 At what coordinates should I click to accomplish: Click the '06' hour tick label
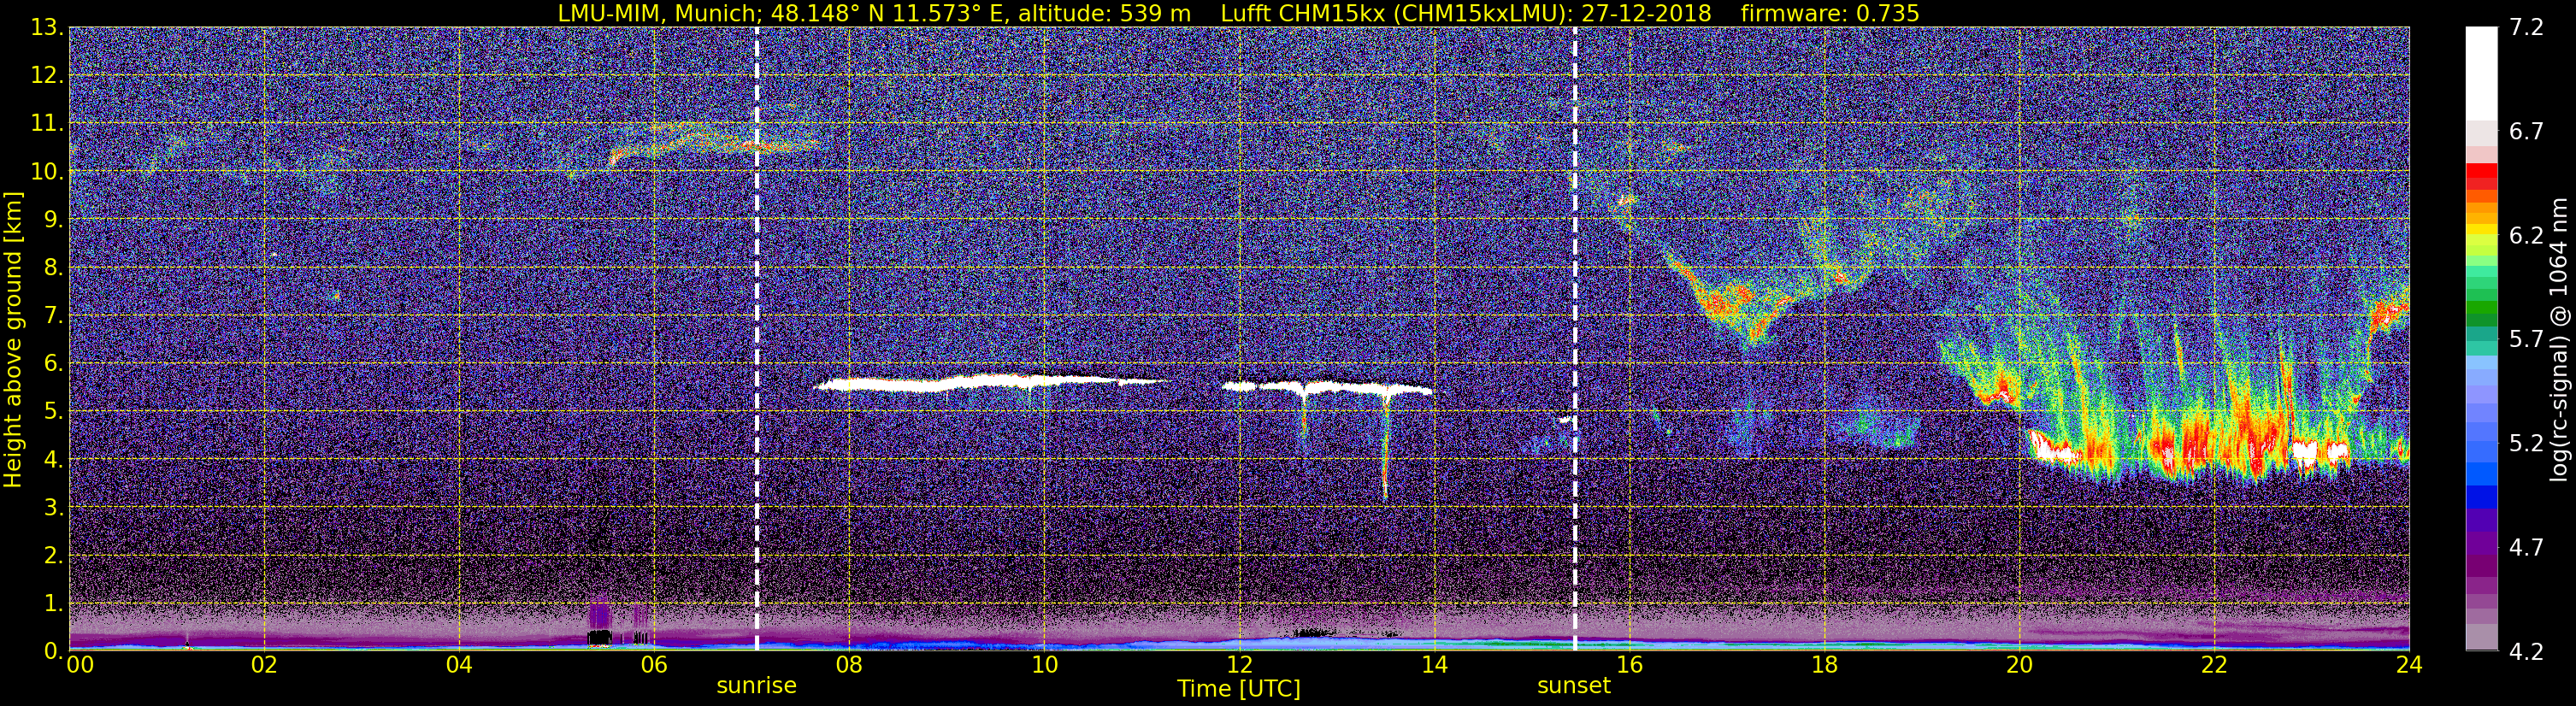pyautogui.click(x=654, y=665)
